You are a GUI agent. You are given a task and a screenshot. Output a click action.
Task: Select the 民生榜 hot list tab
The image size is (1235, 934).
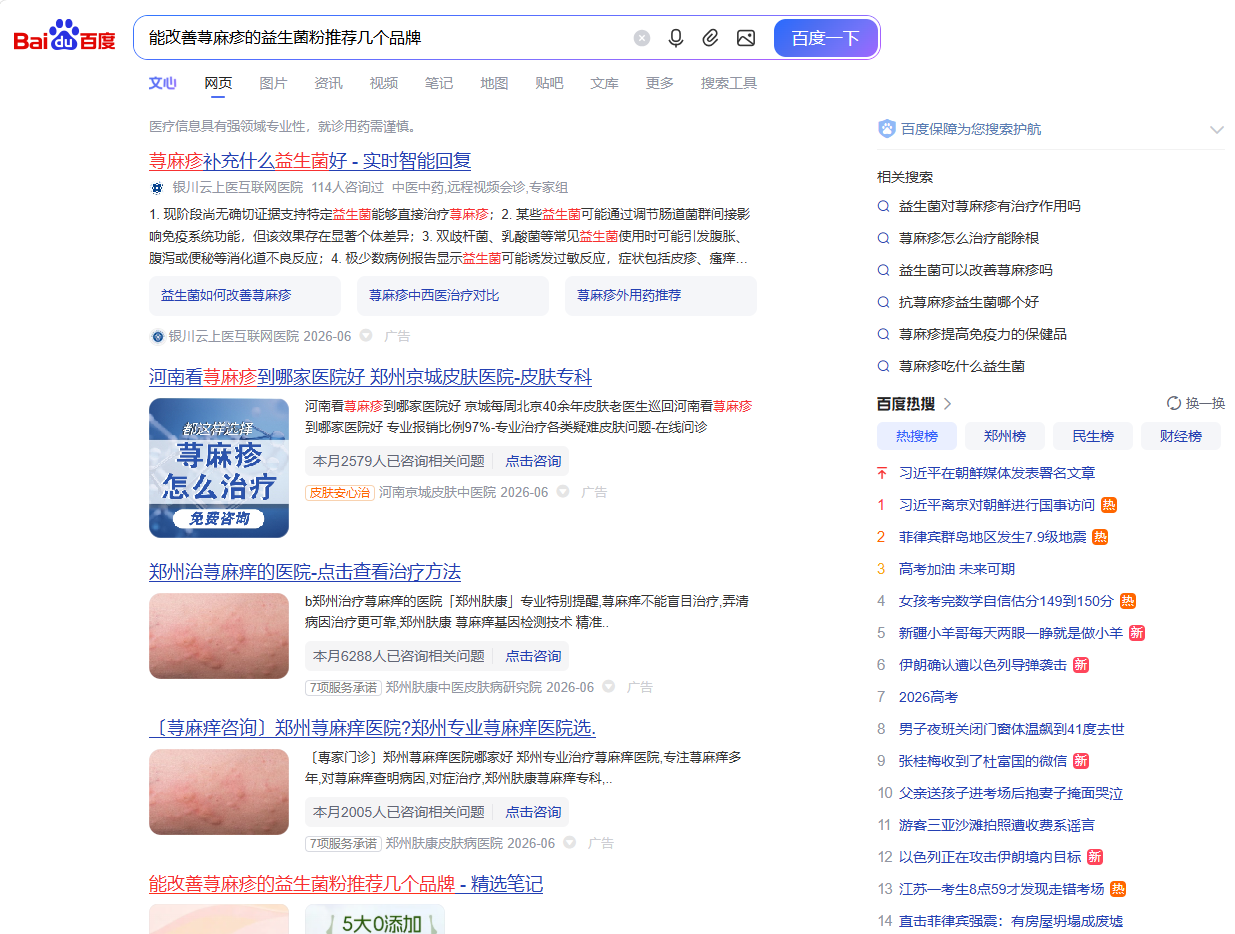point(1093,436)
